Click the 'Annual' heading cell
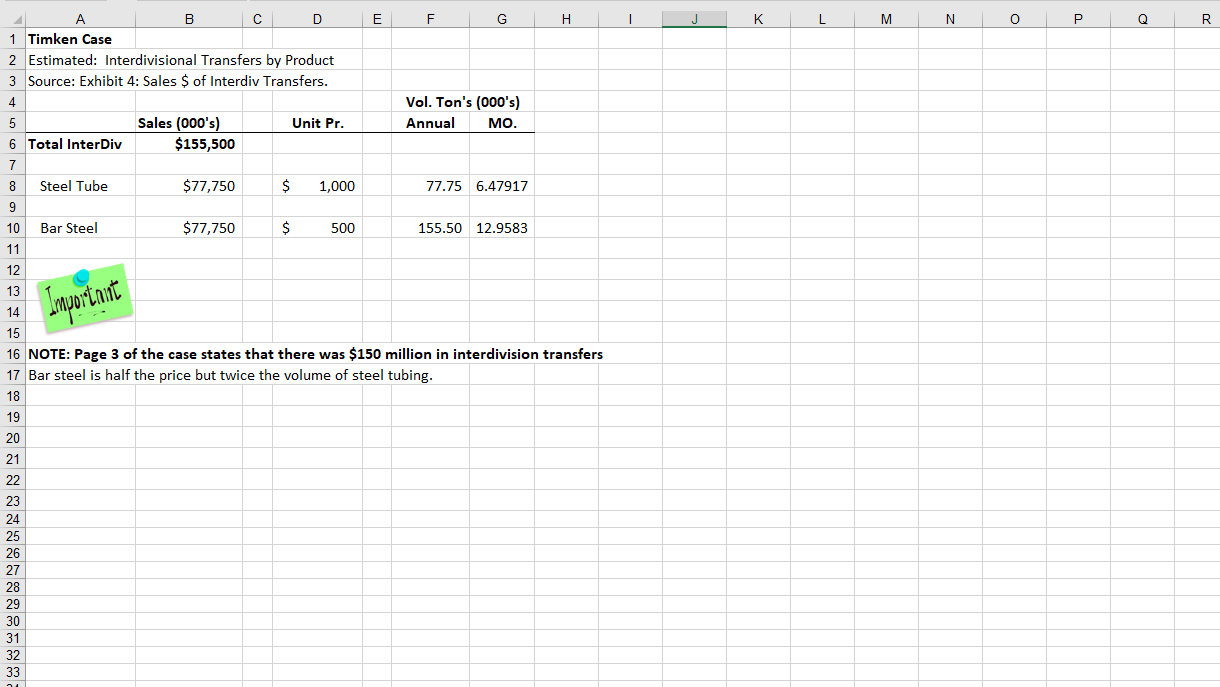The width and height of the screenshot is (1220, 687). (430, 123)
